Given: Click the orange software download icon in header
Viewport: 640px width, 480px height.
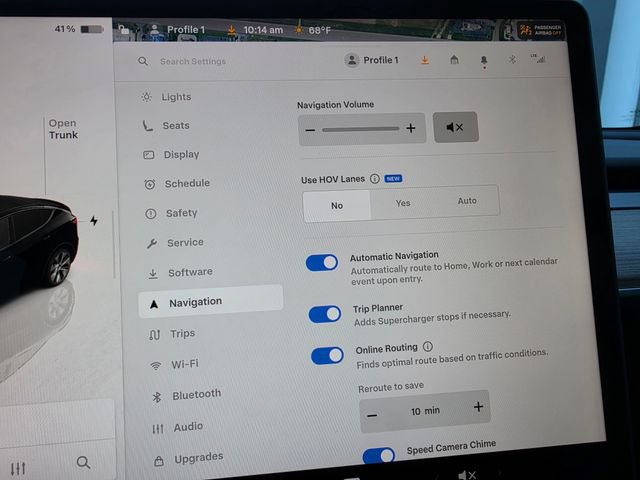Looking at the screenshot, I should 425,60.
